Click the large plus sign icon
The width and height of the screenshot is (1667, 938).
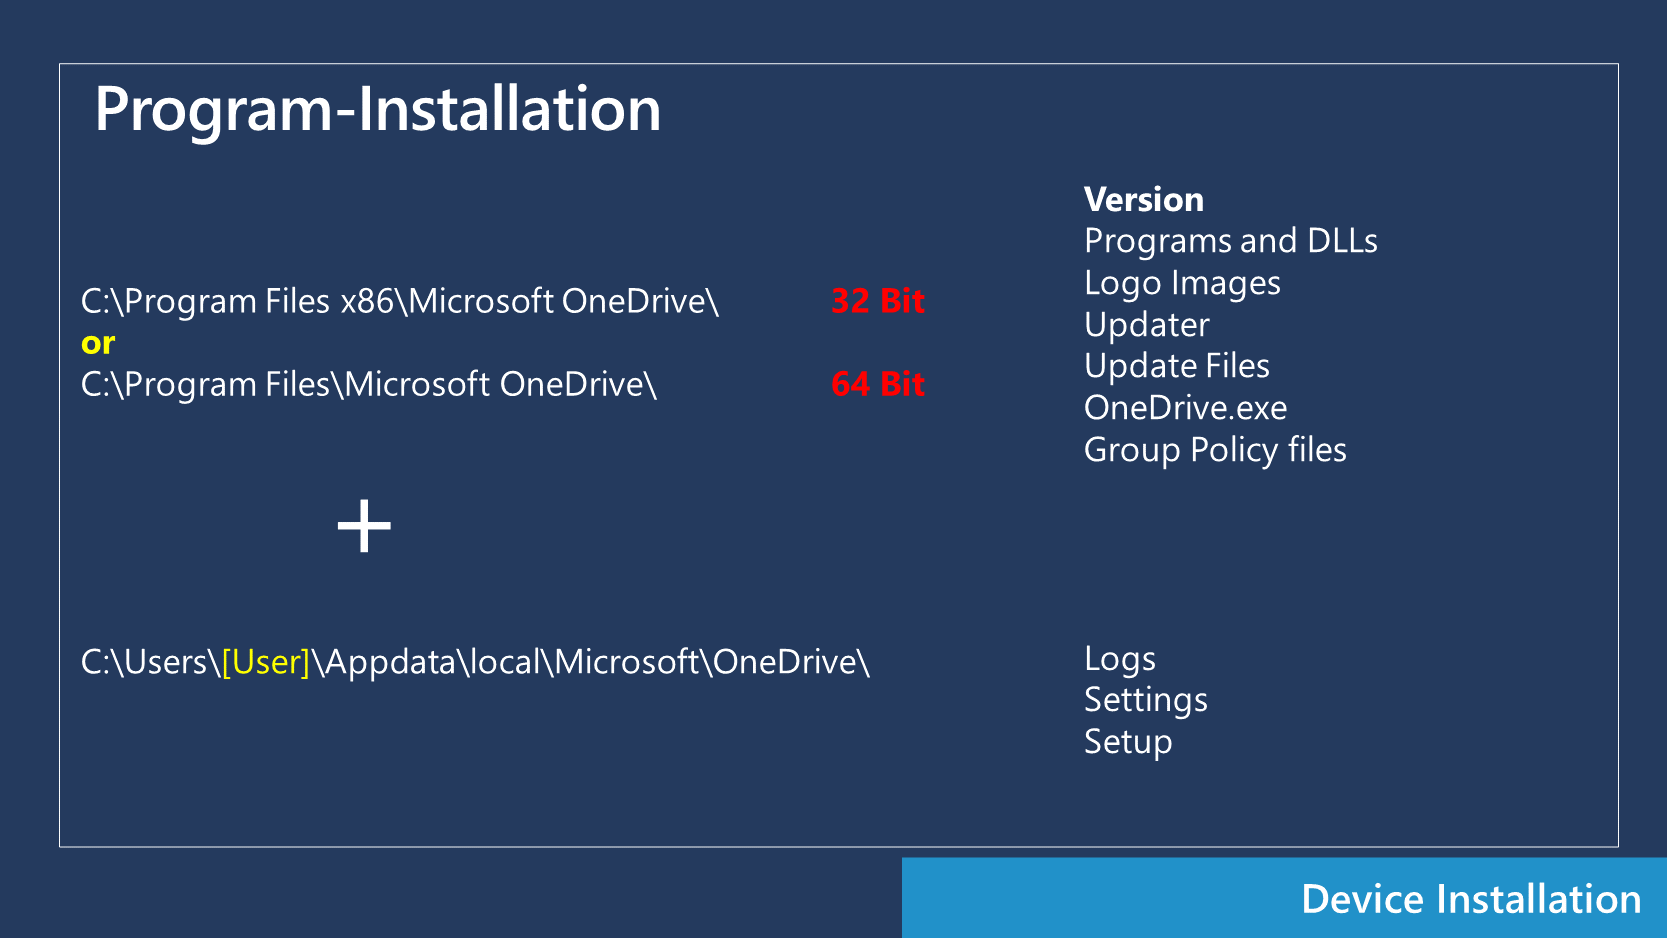tap(364, 527)
